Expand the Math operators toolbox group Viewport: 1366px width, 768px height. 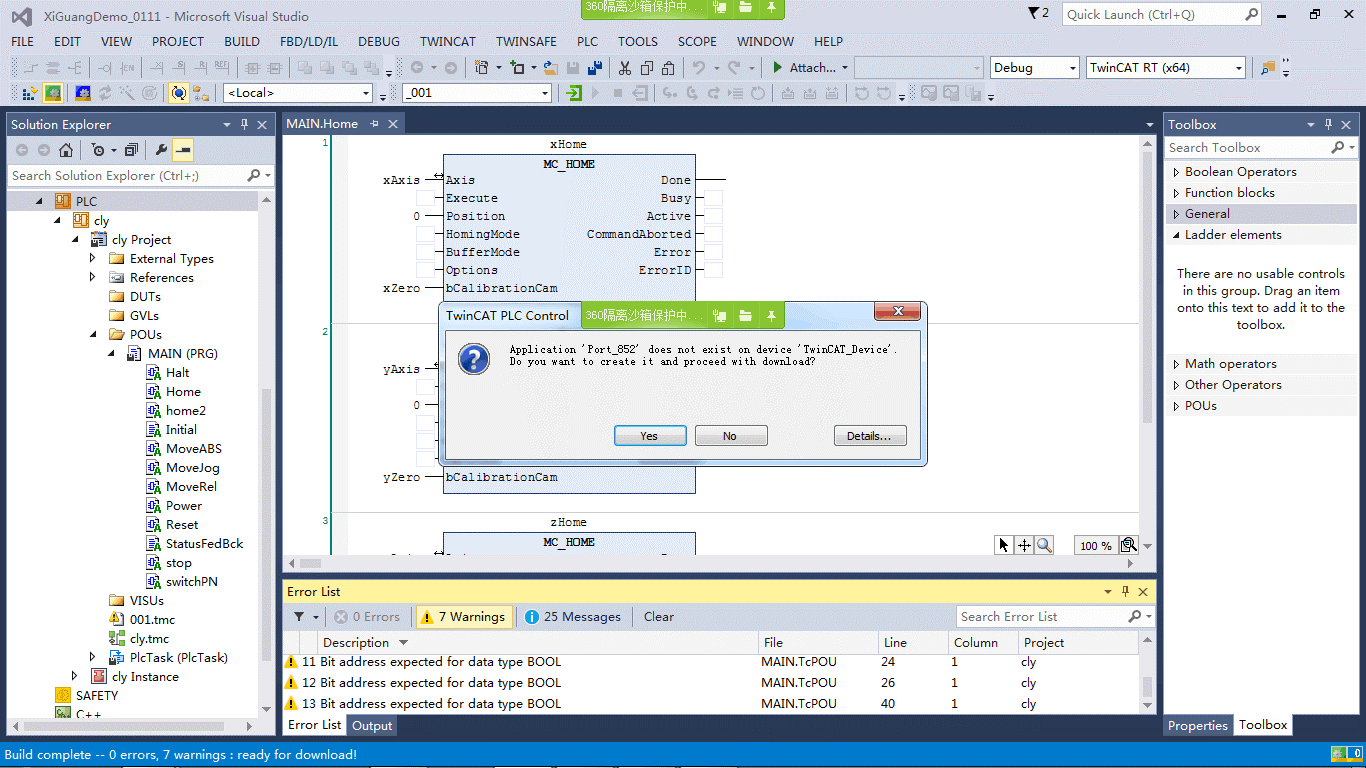click(x=1176, y=364)
